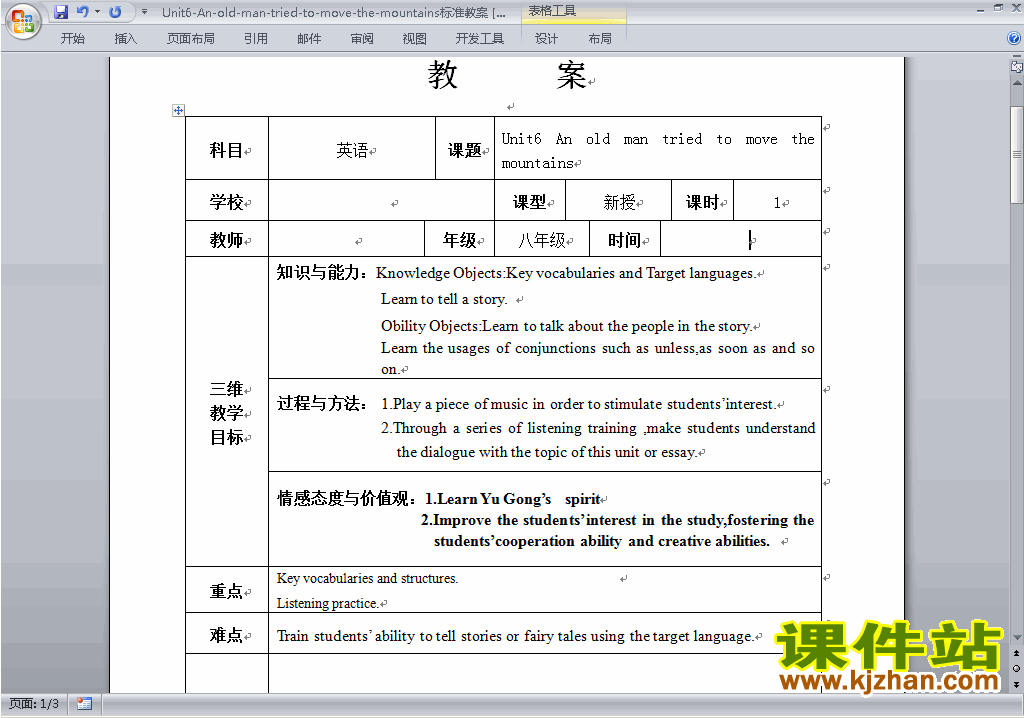1024x718 pixels.
Task: Go to previous page browse button
Action: click(x=1016, y=653)
